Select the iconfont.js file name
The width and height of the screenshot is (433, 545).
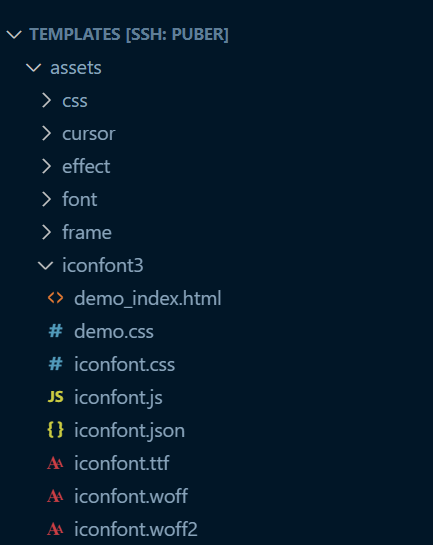[118, 397]
